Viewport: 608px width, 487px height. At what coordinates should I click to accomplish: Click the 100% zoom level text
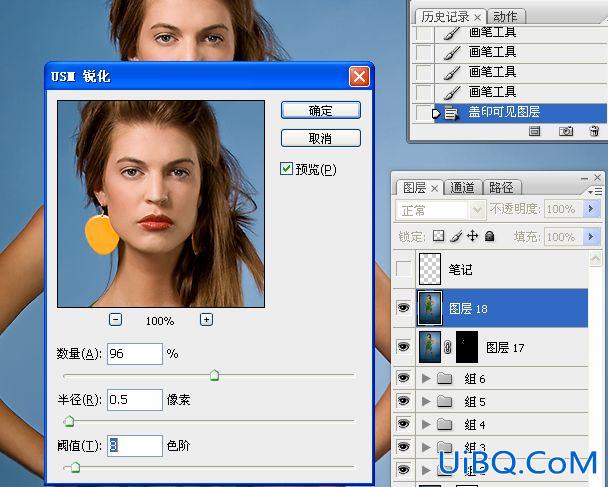[160, 321]
